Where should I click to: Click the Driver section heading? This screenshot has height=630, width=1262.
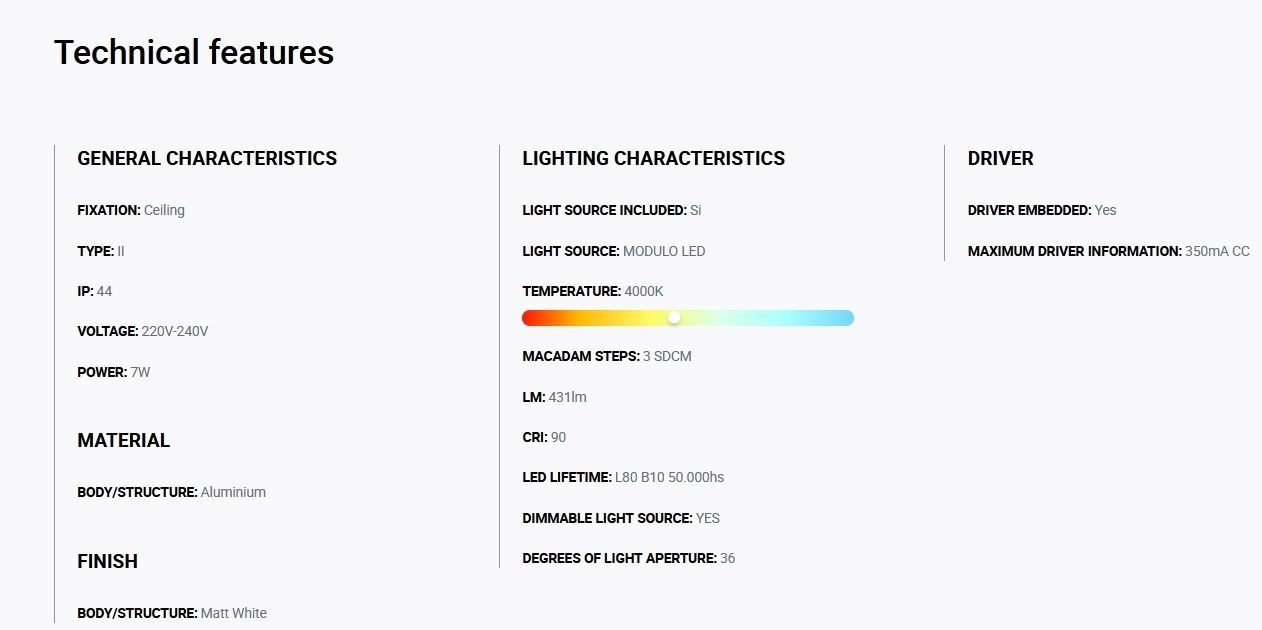coord(1000,158)
